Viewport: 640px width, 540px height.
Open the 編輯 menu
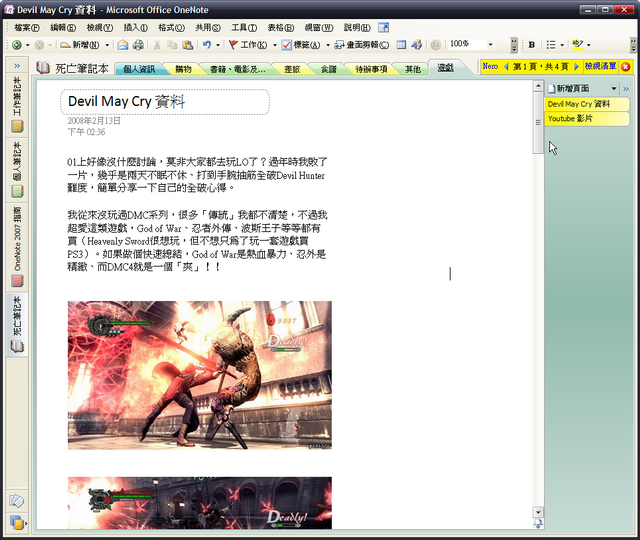(x=63, y=27)
